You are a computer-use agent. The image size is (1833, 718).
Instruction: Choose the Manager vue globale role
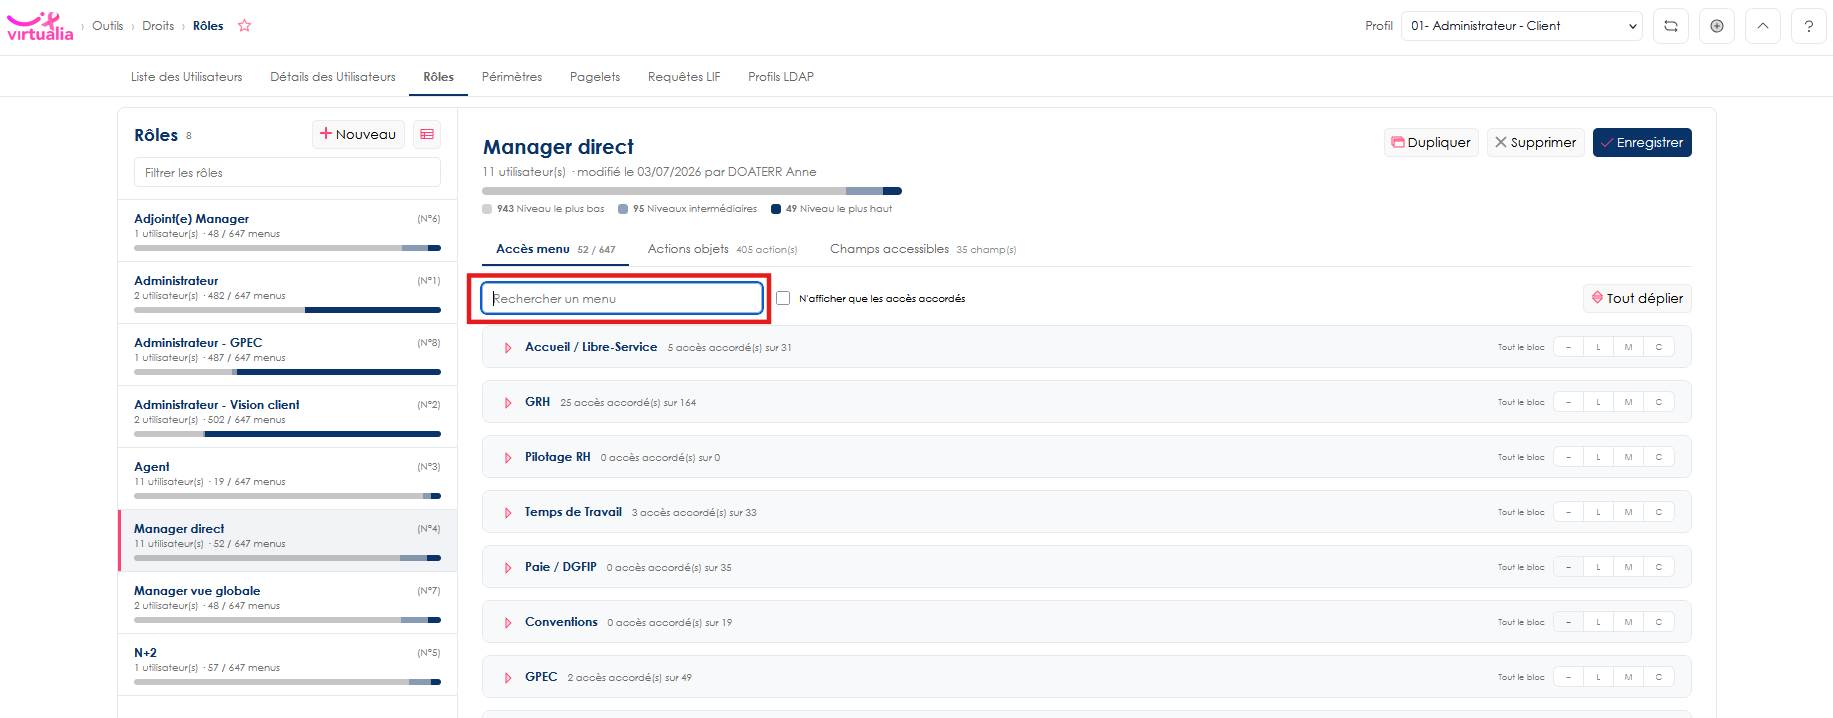click(x=287, y=603)
